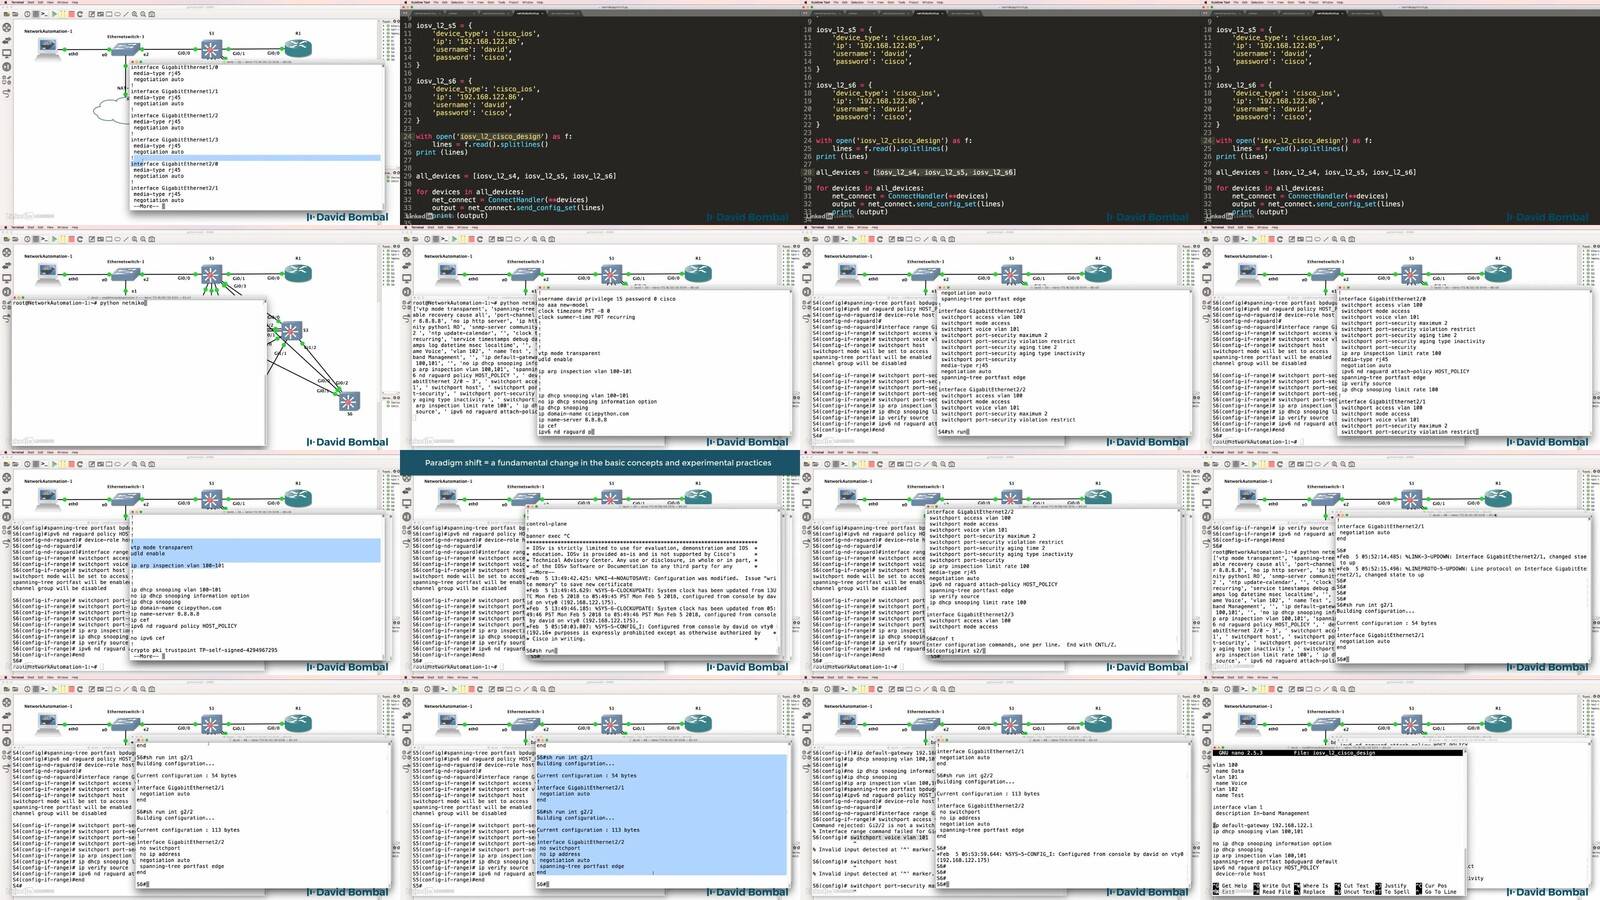This screenshot has height=900, width=1600.
Task: Add a note icon, GigabitEthernet1/0 listing frame
Action: [x=91, y=14]
